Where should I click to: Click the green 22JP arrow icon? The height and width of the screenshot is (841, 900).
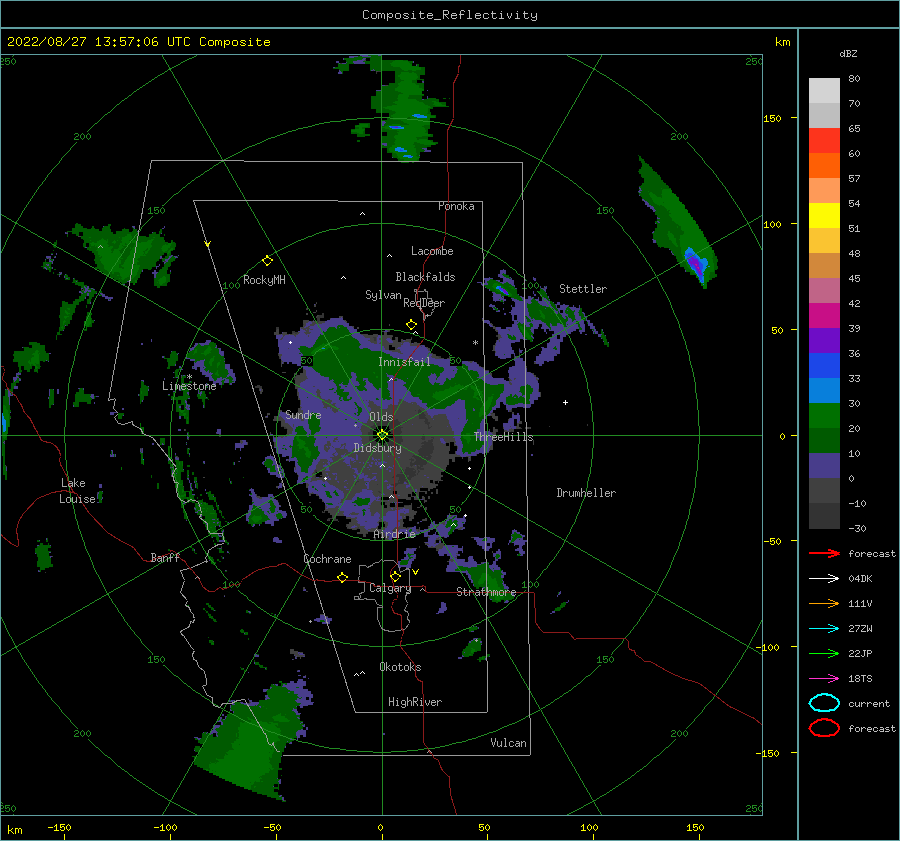(824, 653)
